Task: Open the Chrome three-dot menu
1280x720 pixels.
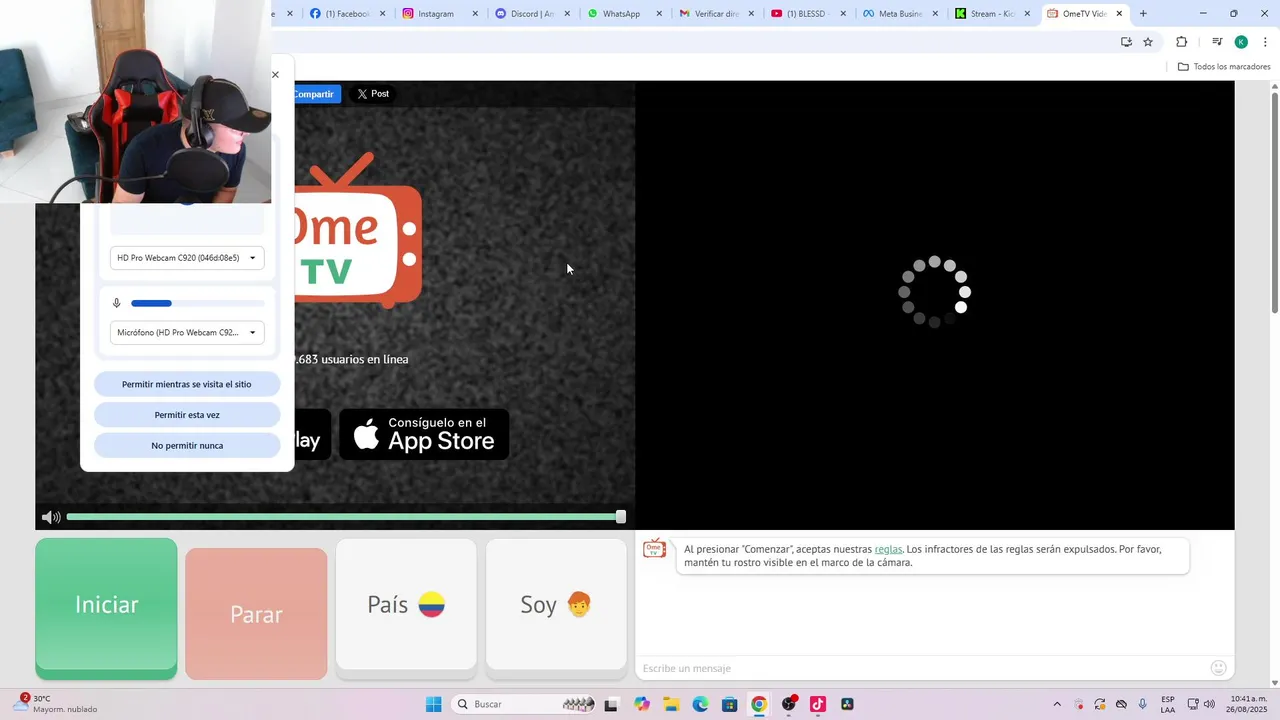Action: tap(1265, 42)
